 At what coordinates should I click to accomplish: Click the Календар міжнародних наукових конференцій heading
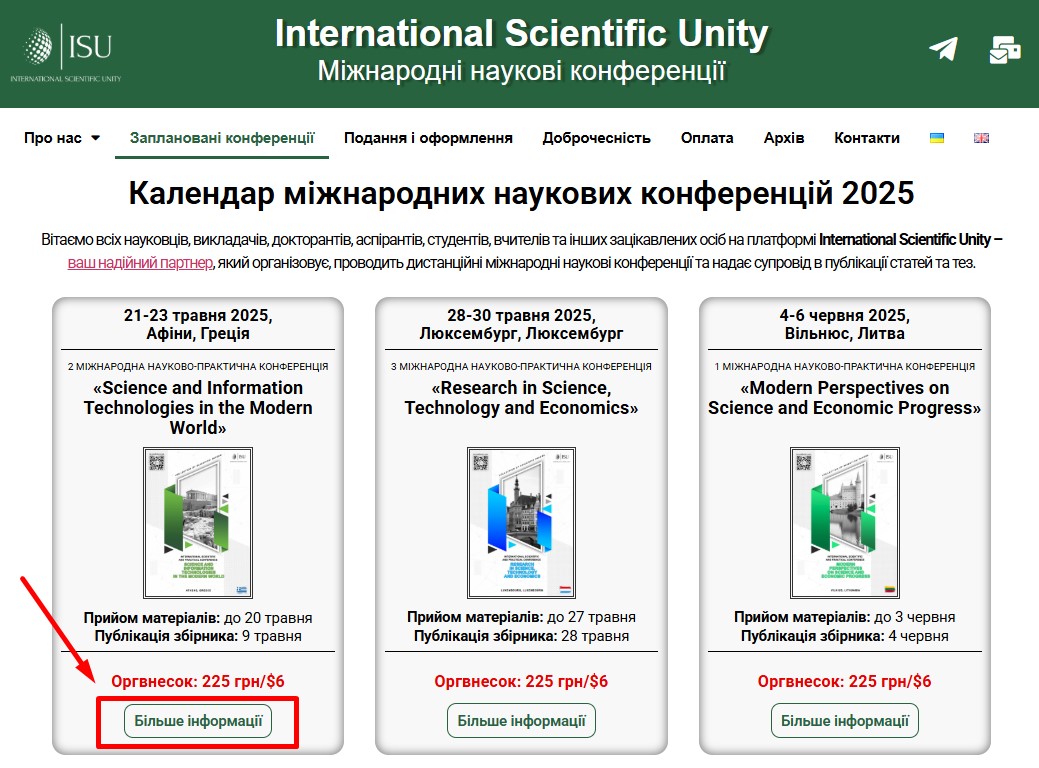pyautogui.click(x=521, y=193)
